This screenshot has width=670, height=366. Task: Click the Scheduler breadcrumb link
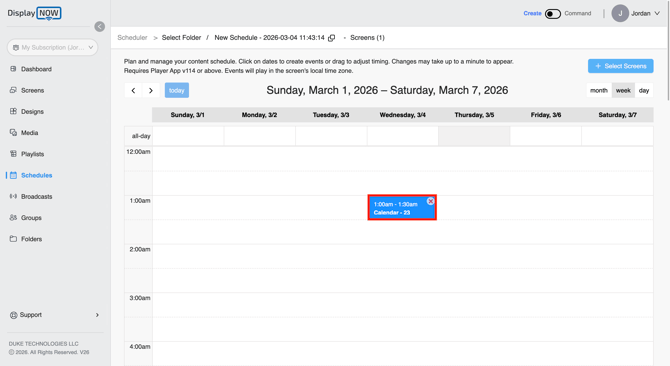(x=132, y=38)
